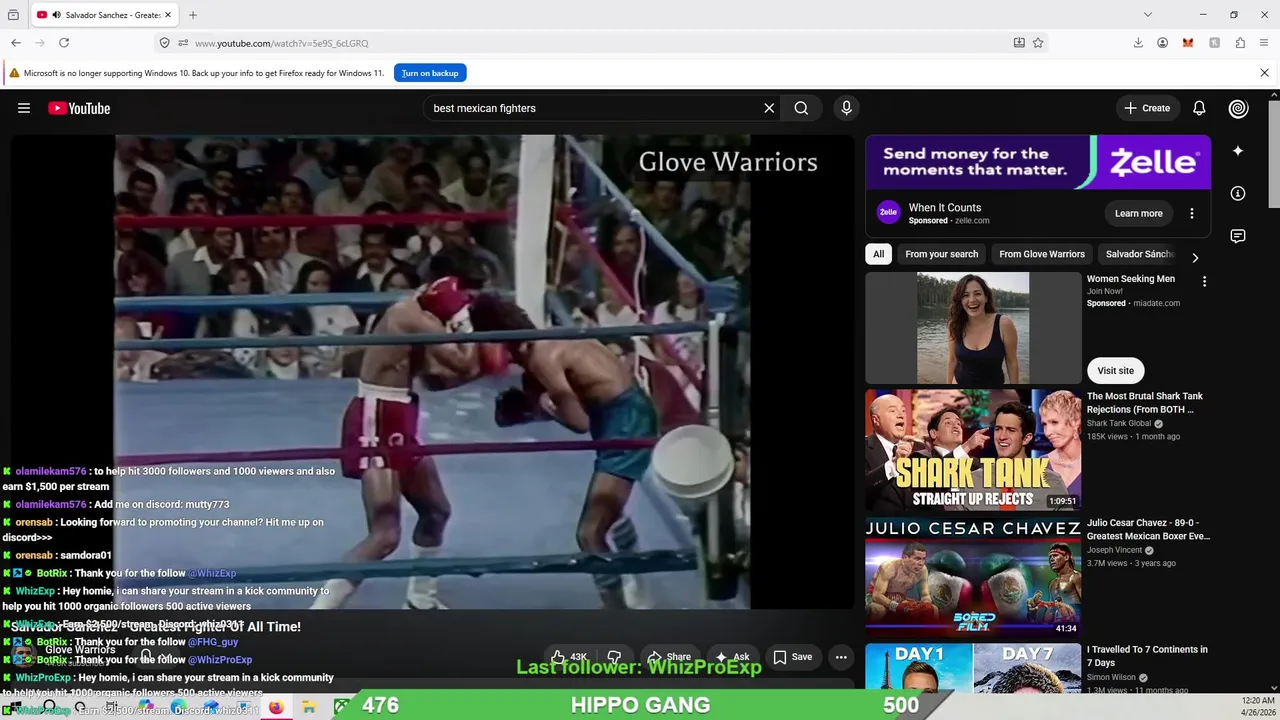Click the magnifier search button

pyautogui.click(x=801, y=108)
